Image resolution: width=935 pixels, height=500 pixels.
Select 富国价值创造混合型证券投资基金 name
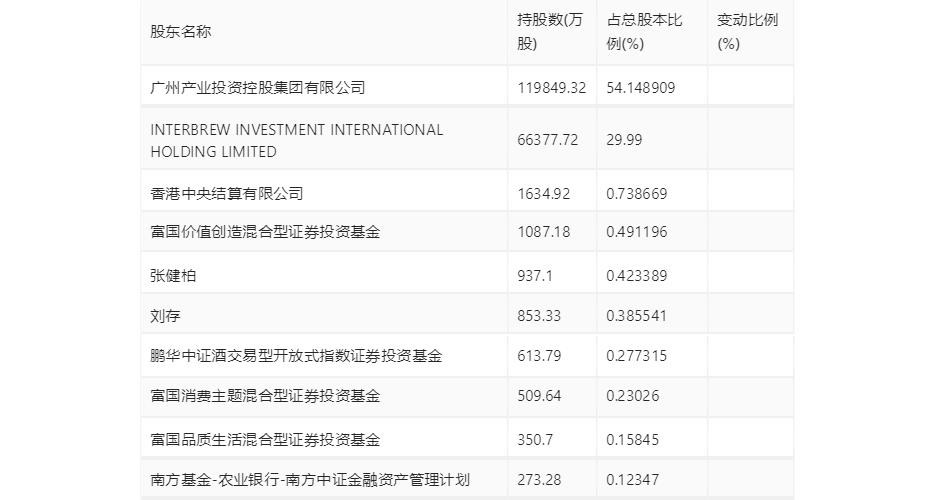tap(265, 232)
